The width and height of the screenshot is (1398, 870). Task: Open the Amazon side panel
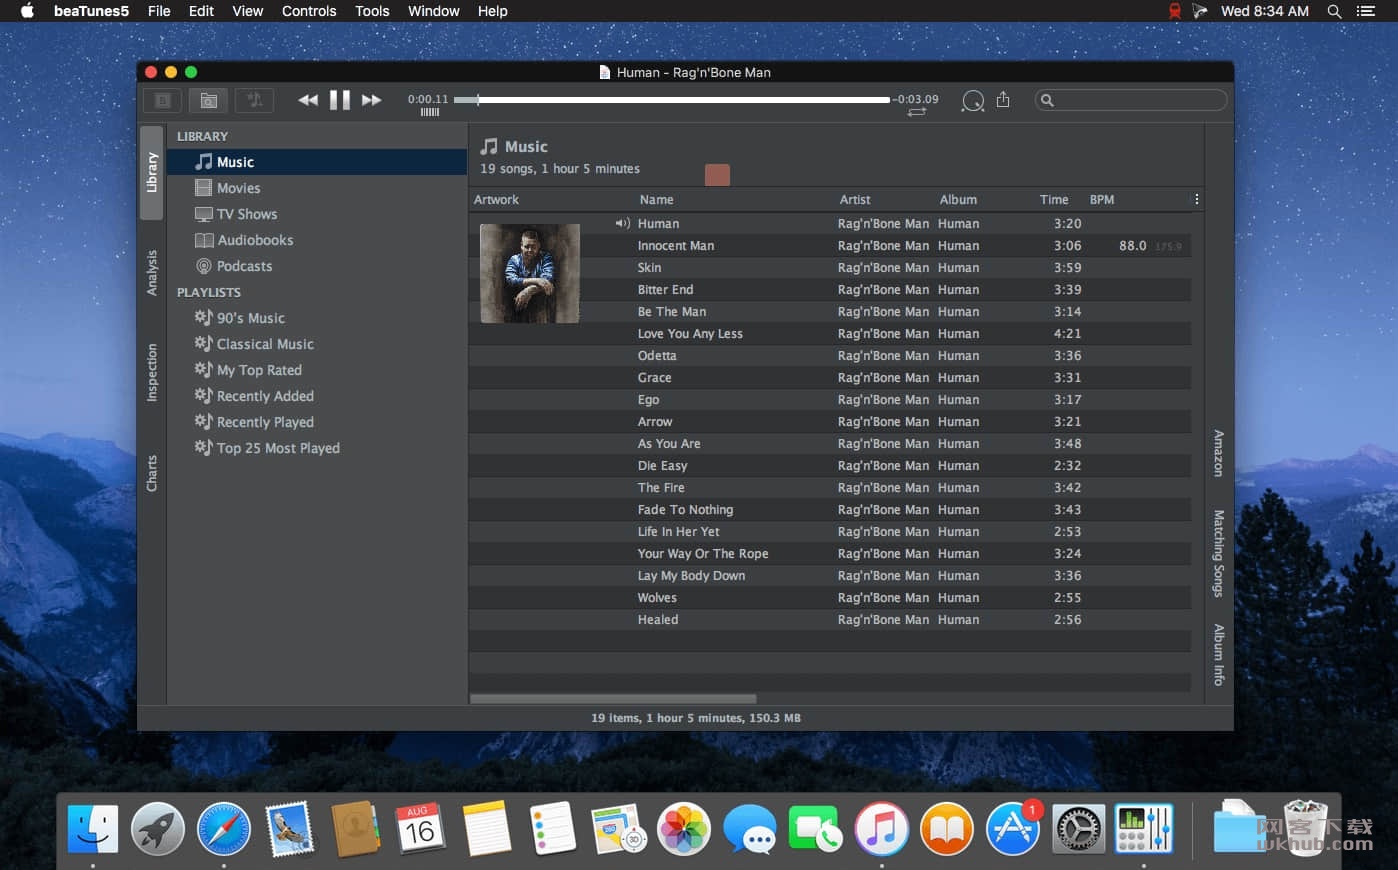[1218, 453]
